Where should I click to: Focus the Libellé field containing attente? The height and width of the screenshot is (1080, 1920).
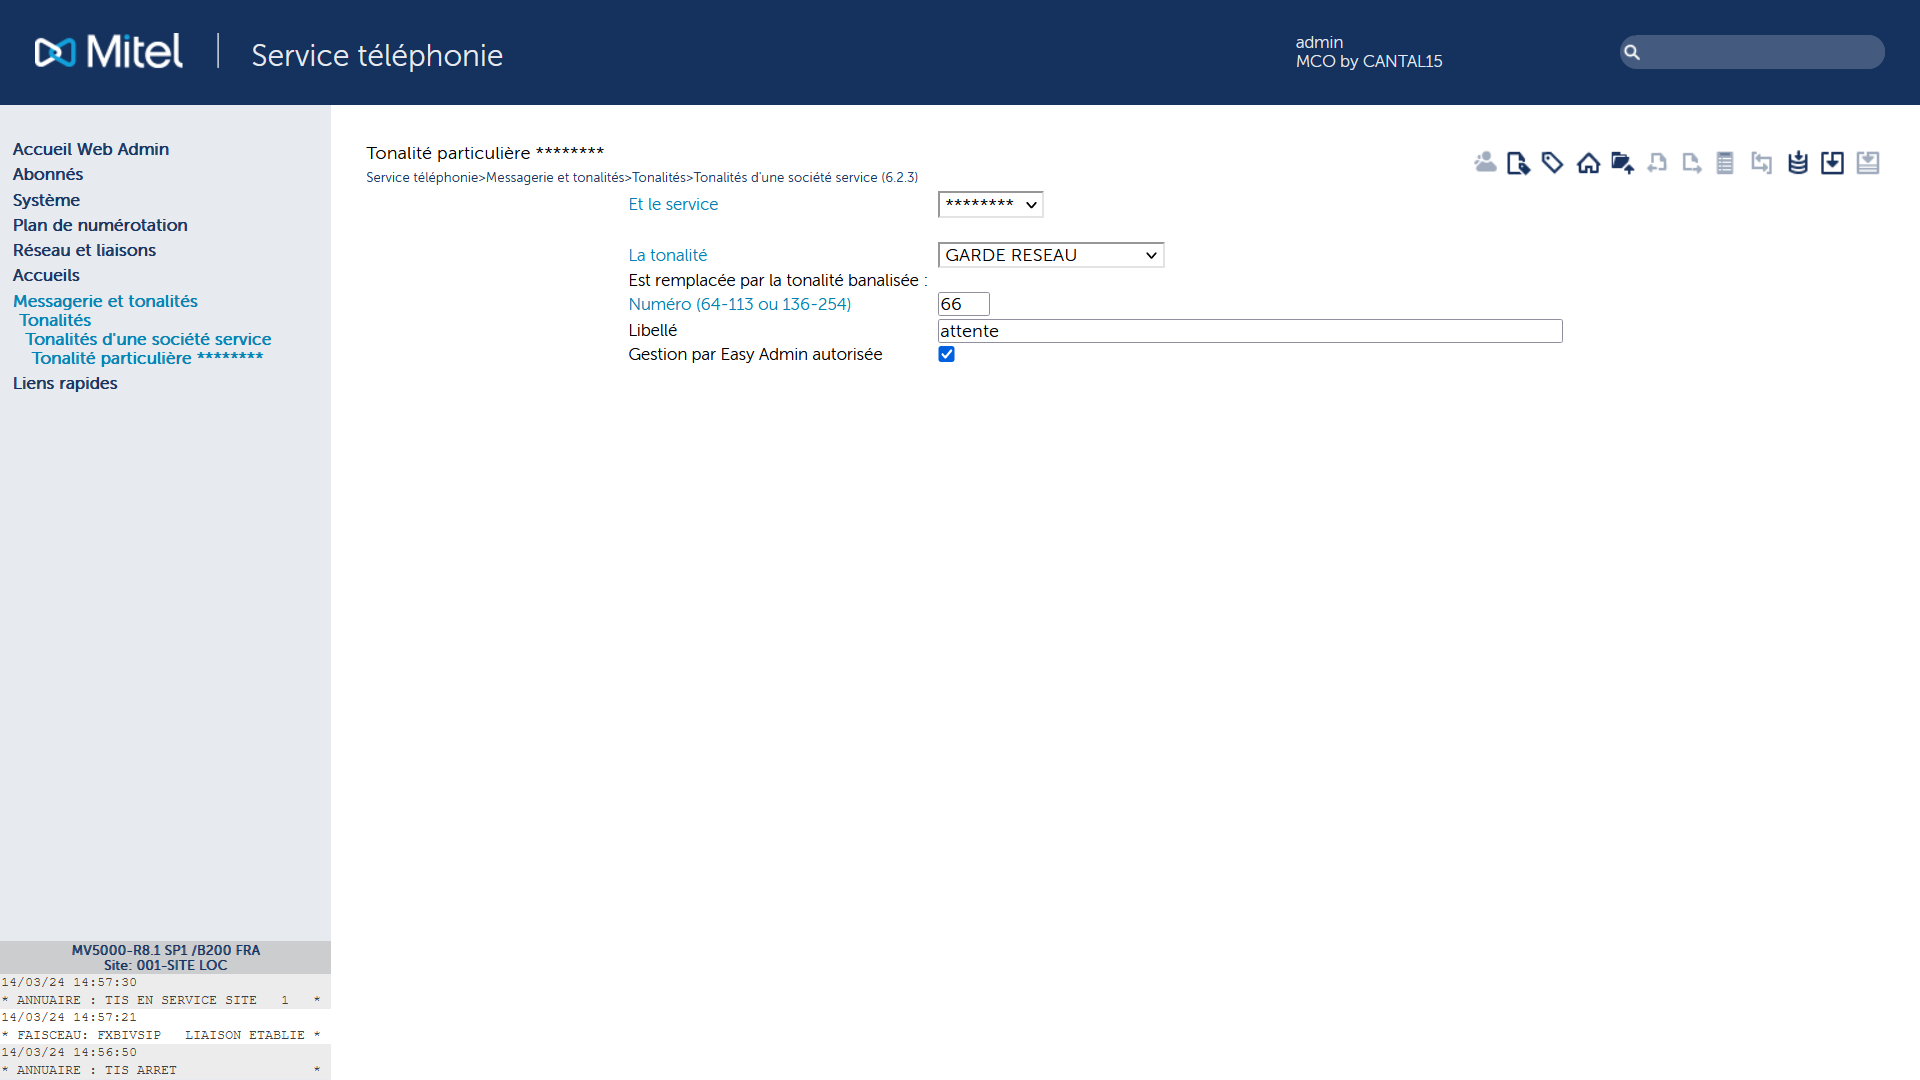1250,331
